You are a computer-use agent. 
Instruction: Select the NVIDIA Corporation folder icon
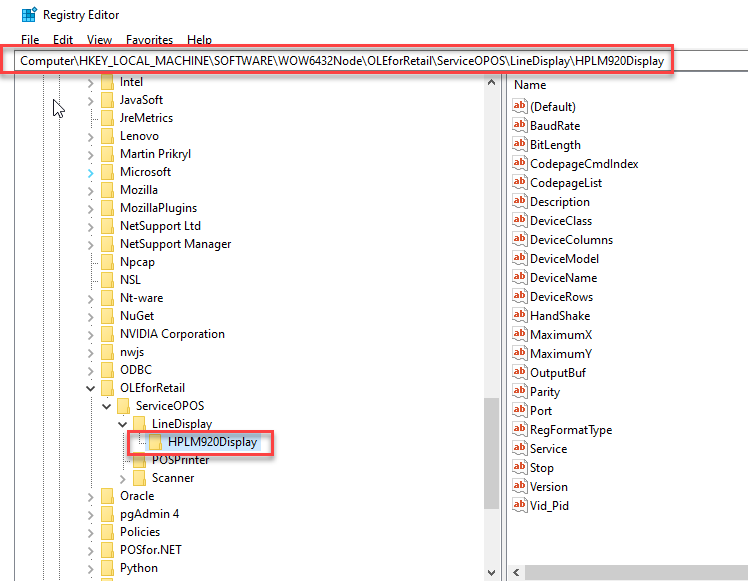tap(107, 334)
